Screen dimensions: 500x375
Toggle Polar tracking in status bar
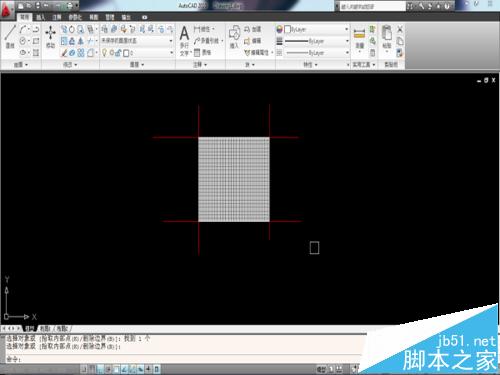coord(108,369)
